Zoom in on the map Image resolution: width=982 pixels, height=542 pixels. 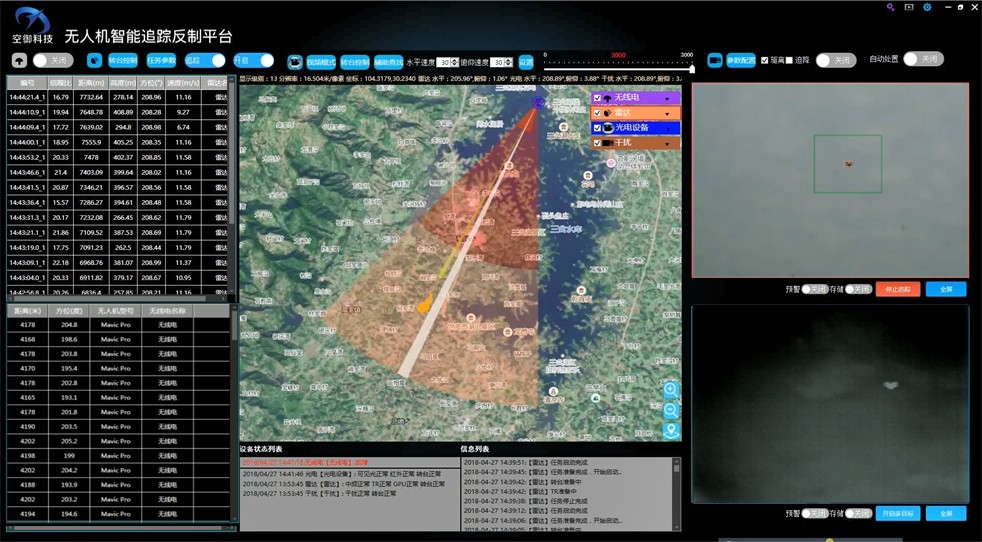pos(671,390)
